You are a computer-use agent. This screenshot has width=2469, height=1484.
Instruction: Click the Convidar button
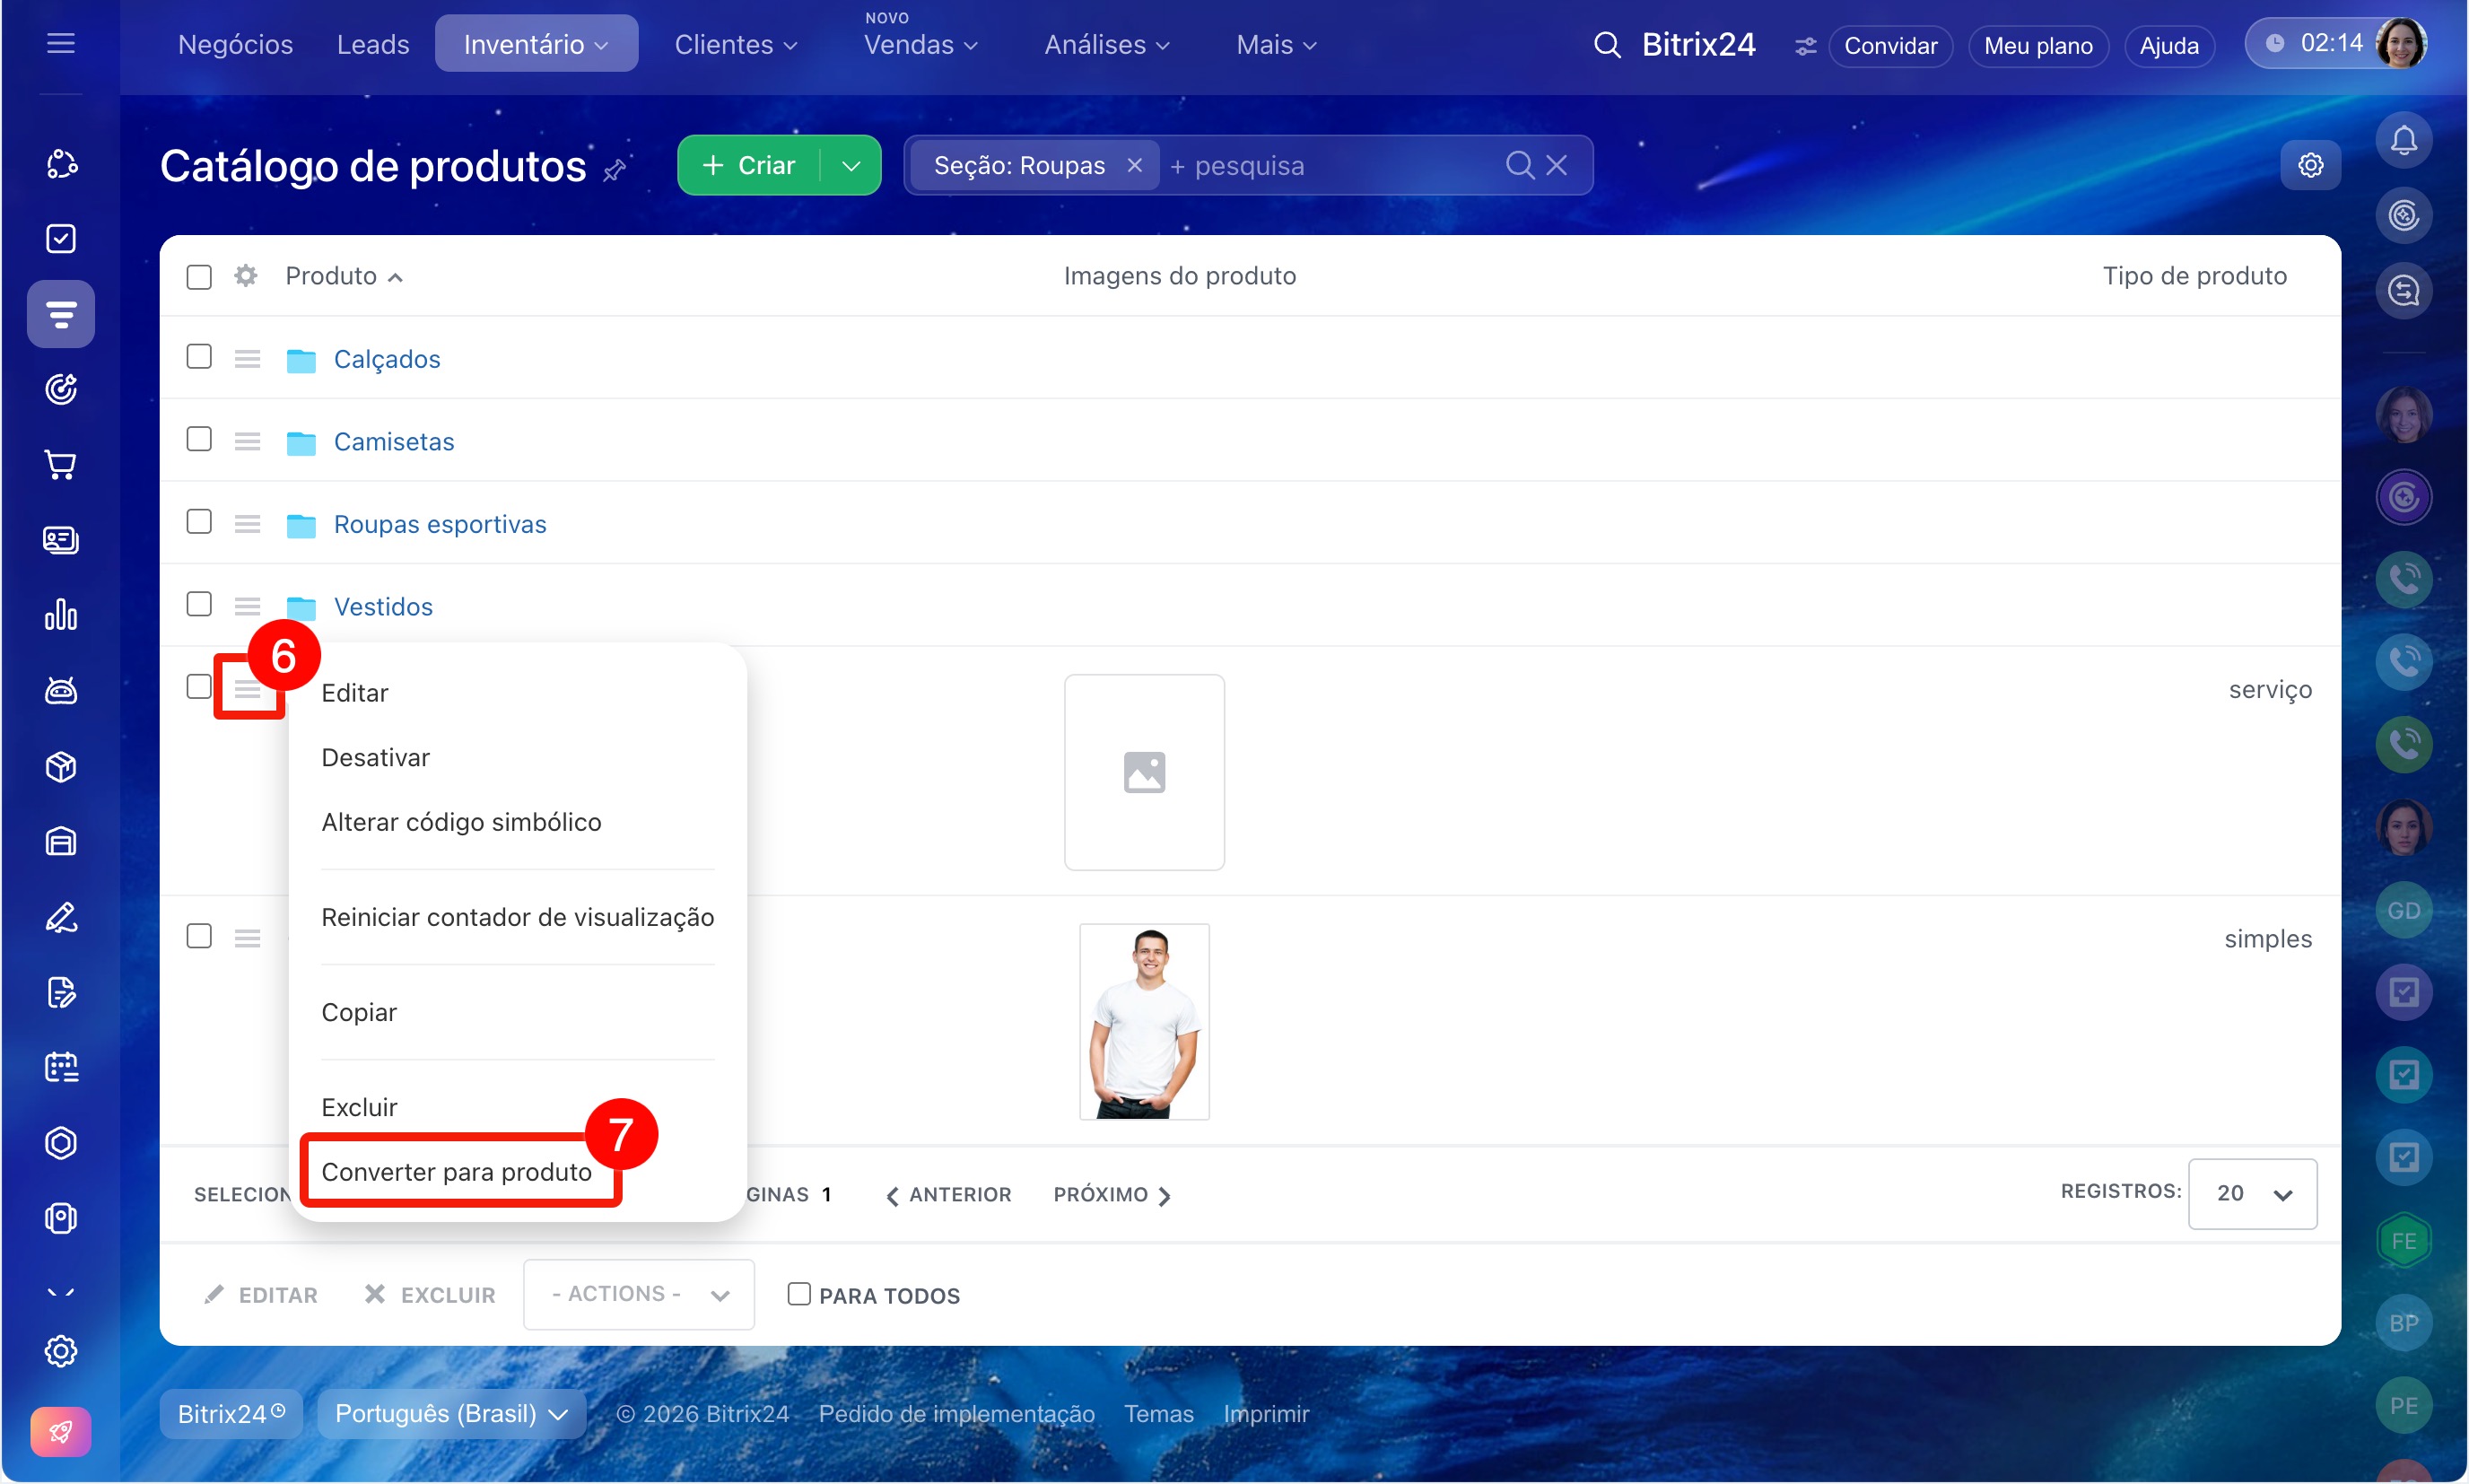[x=1889, y=46]
